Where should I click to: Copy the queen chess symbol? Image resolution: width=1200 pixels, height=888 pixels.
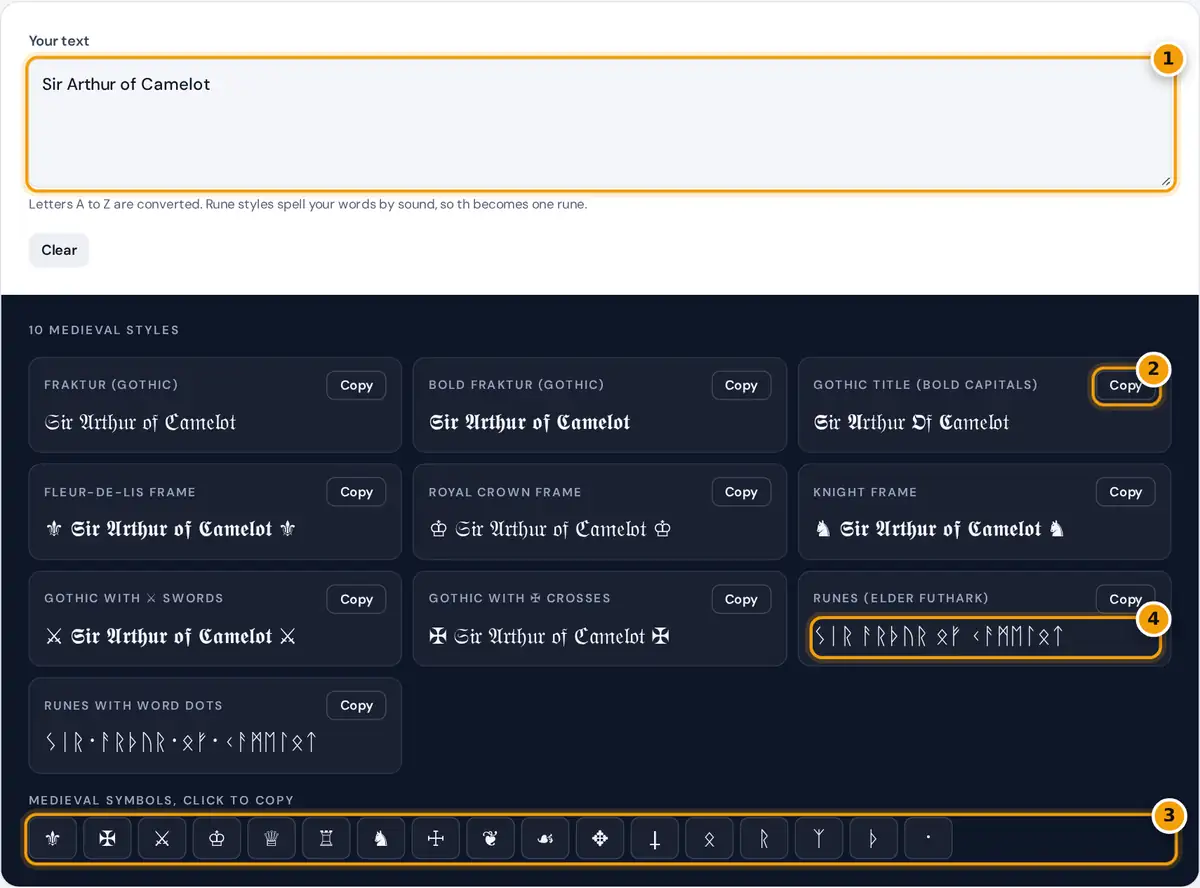coord(272,839)
